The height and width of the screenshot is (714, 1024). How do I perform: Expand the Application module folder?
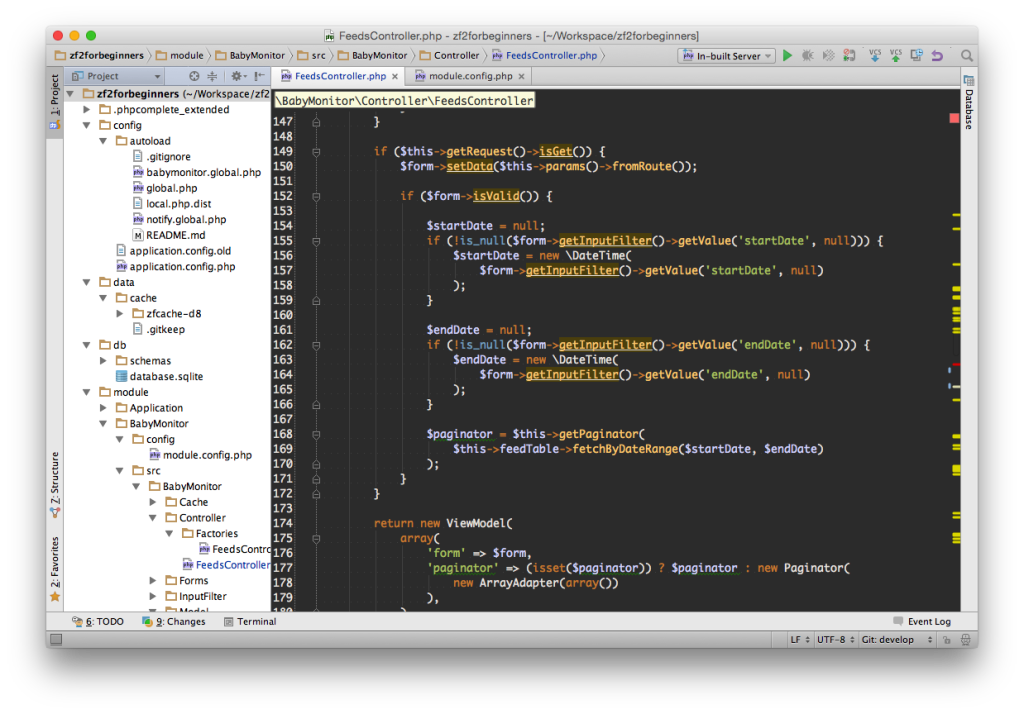[x=104, y=408]
